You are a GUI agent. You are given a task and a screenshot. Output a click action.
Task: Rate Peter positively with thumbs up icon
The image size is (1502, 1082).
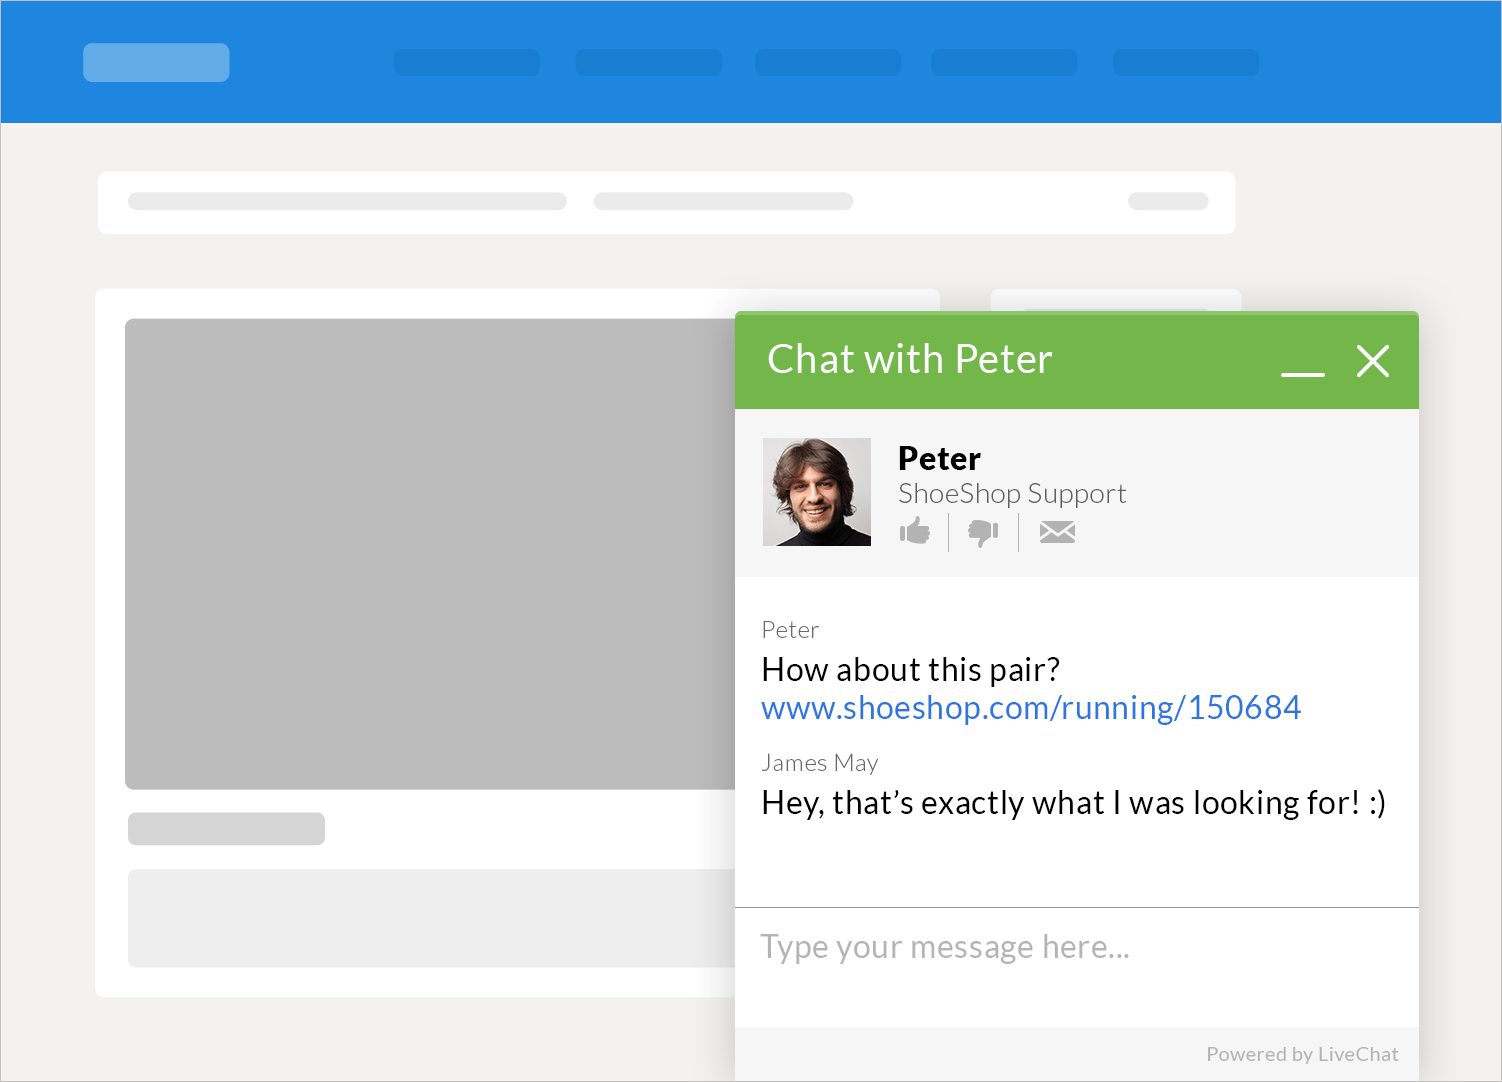[916, 532]
